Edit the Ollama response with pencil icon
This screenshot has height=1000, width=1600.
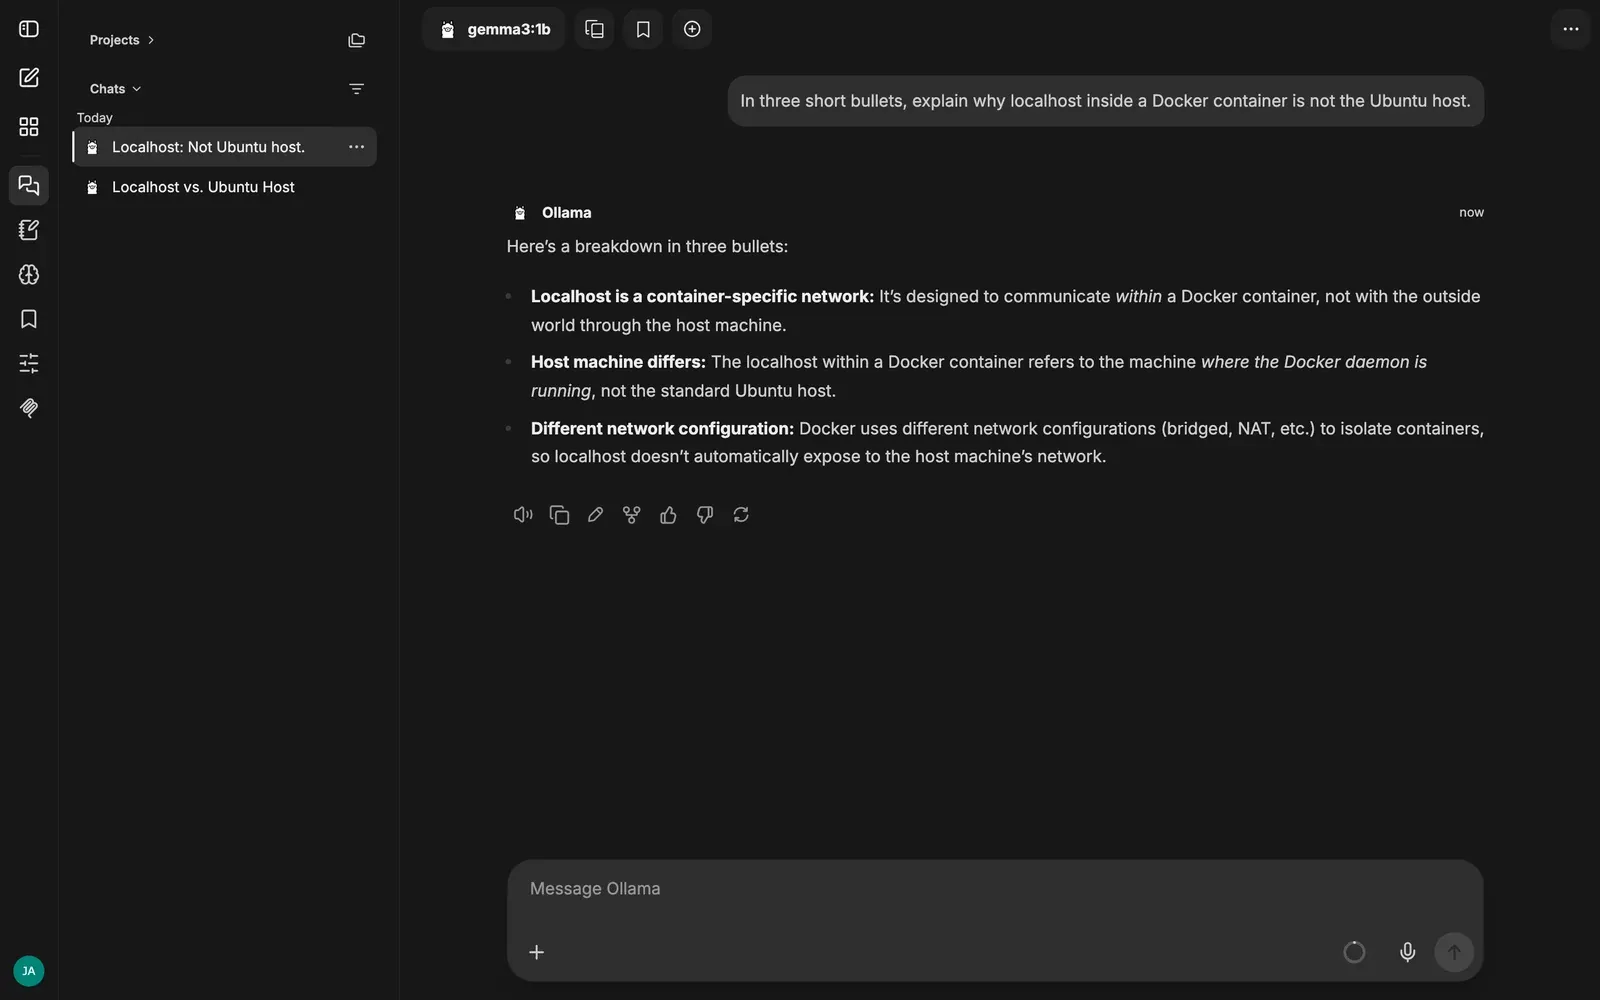(595, 515)
